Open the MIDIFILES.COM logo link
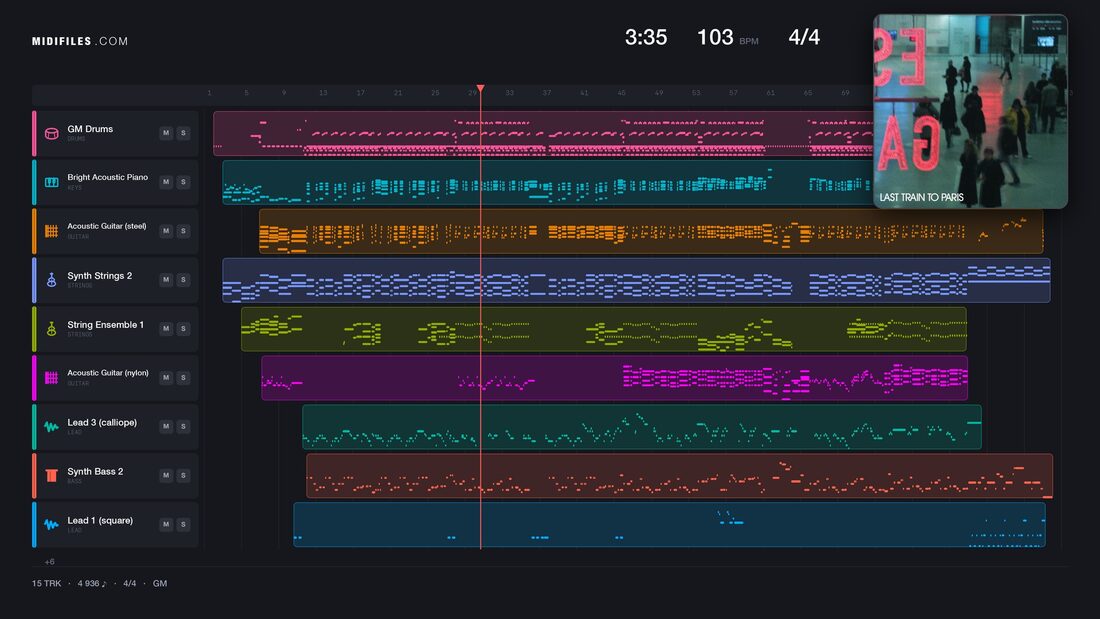 [80, 41]
